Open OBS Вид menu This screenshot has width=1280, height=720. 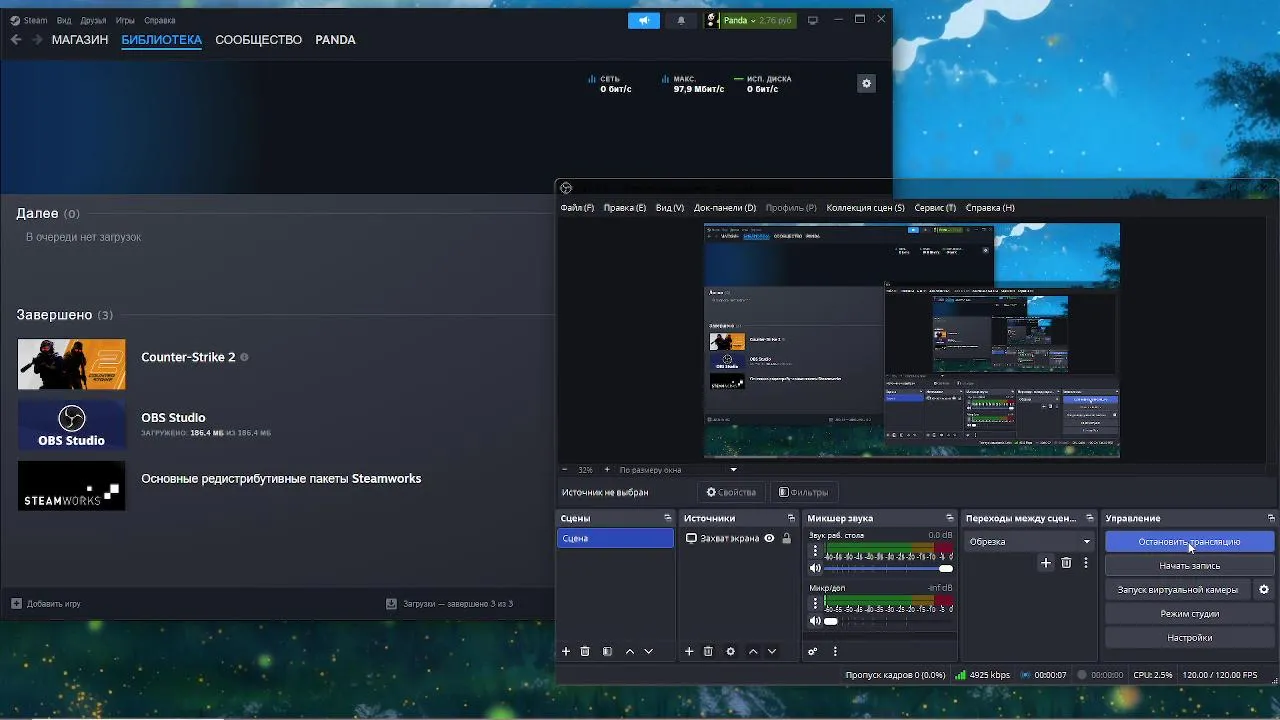670,208
